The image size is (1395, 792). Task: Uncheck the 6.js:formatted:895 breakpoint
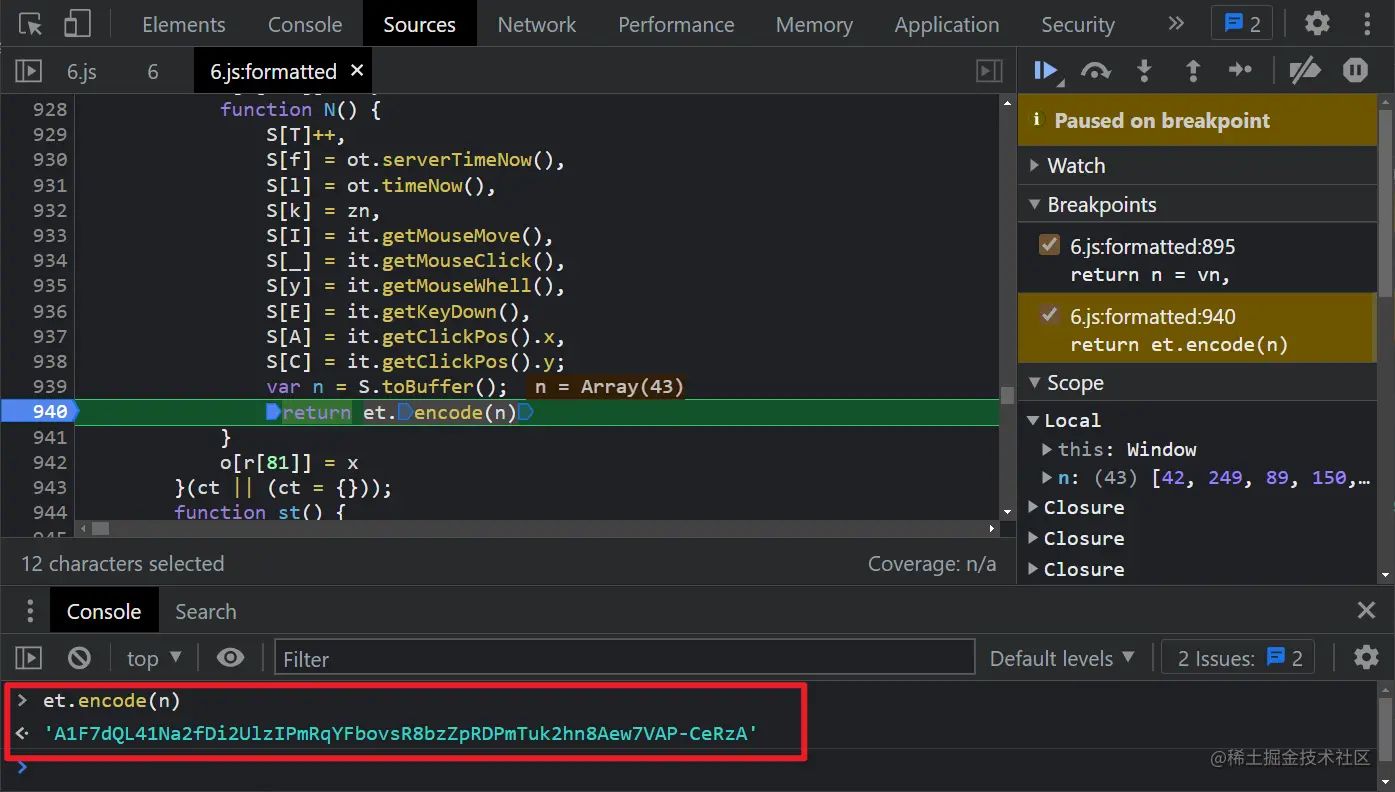[1049, 245]
